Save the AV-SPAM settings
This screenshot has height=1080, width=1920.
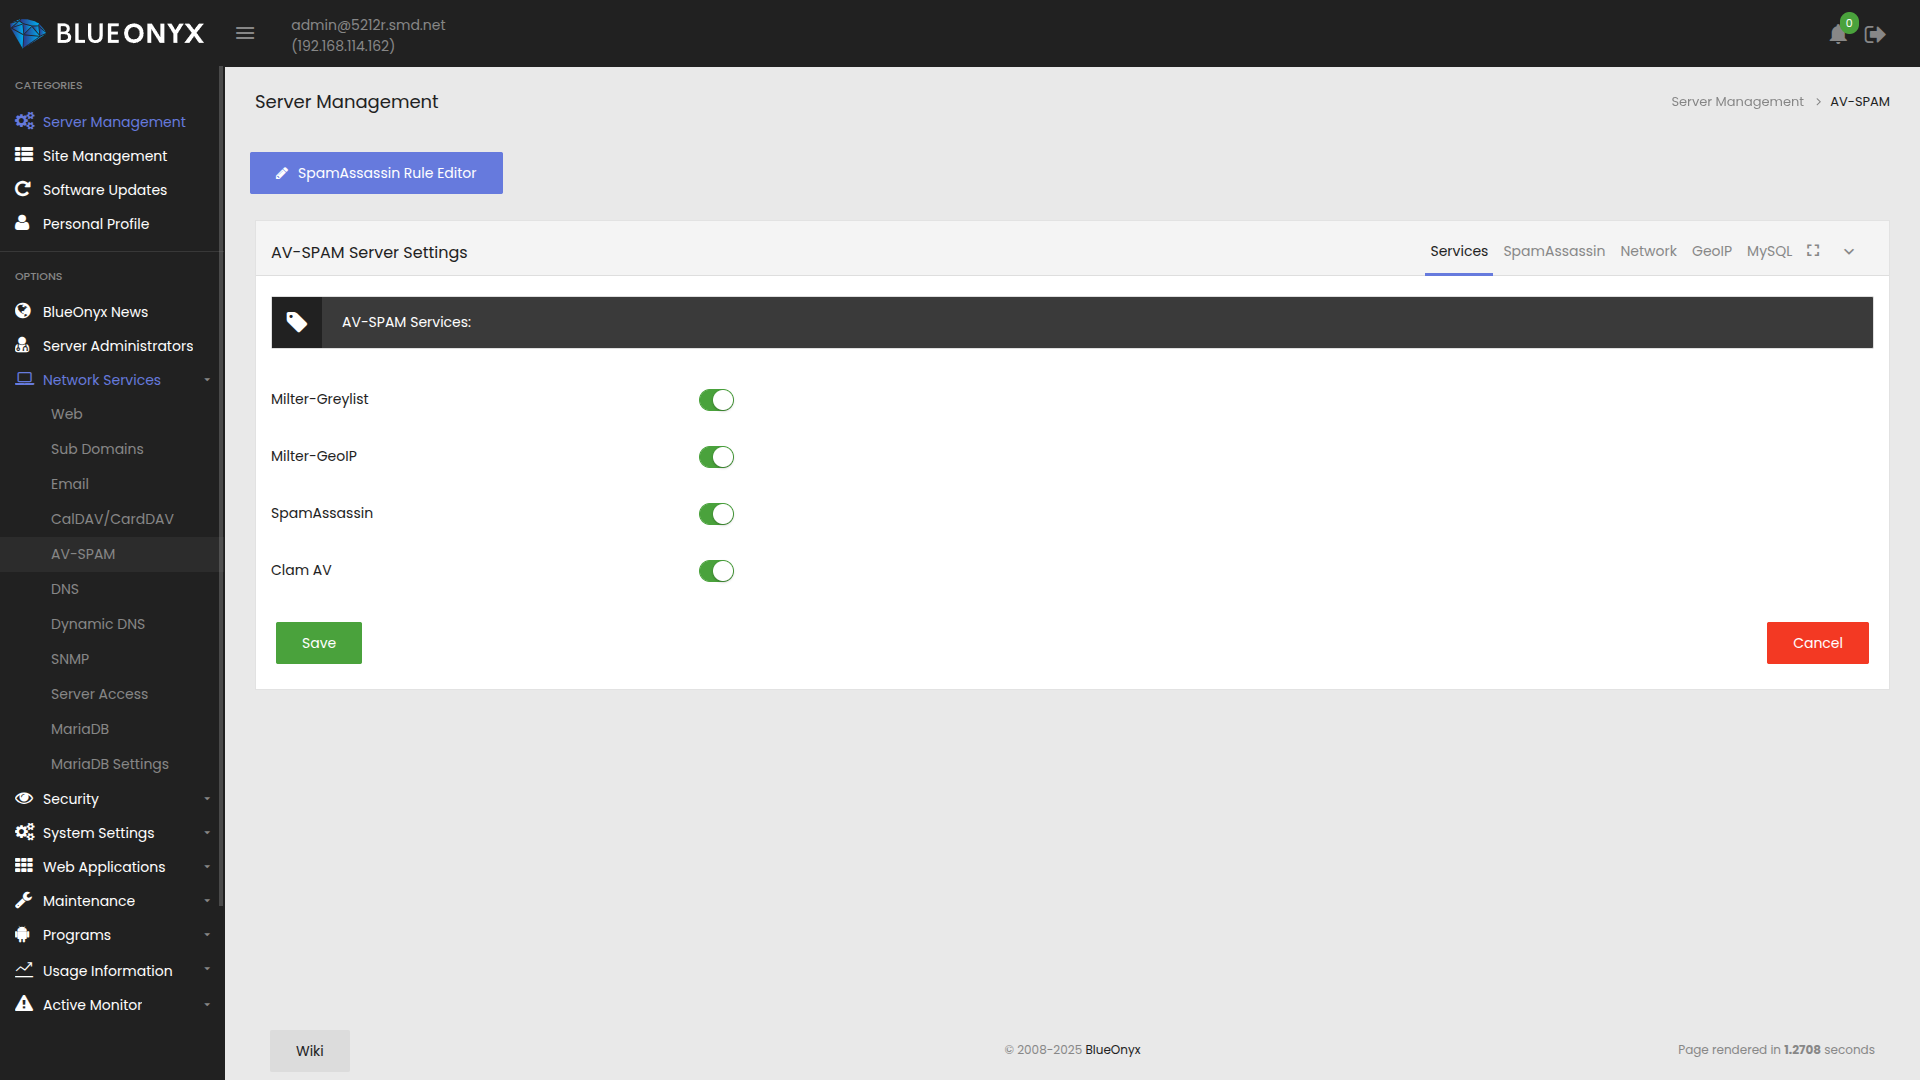(319, 643)
